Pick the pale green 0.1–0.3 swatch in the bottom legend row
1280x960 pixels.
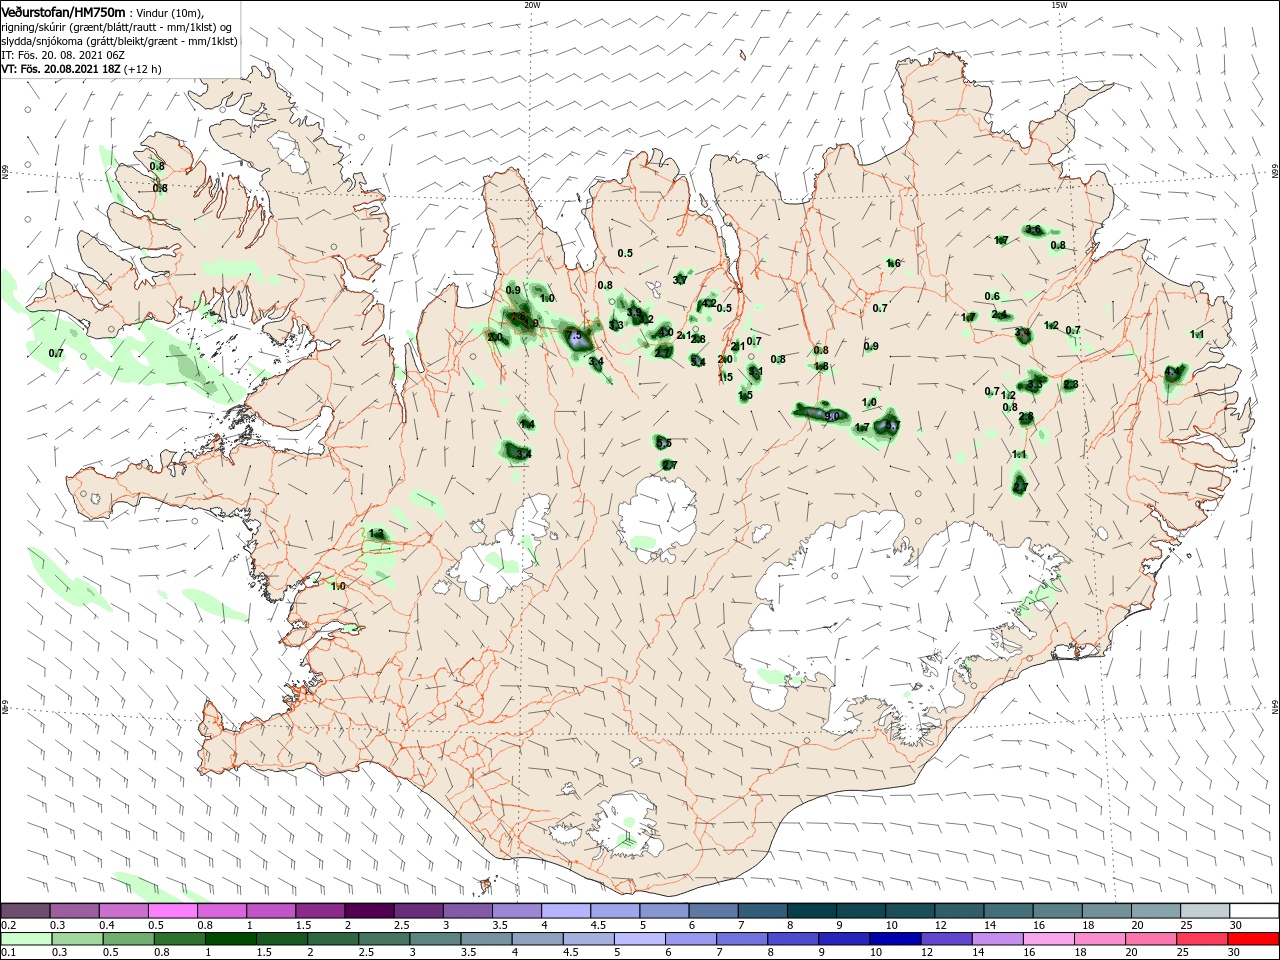point(26,939)
